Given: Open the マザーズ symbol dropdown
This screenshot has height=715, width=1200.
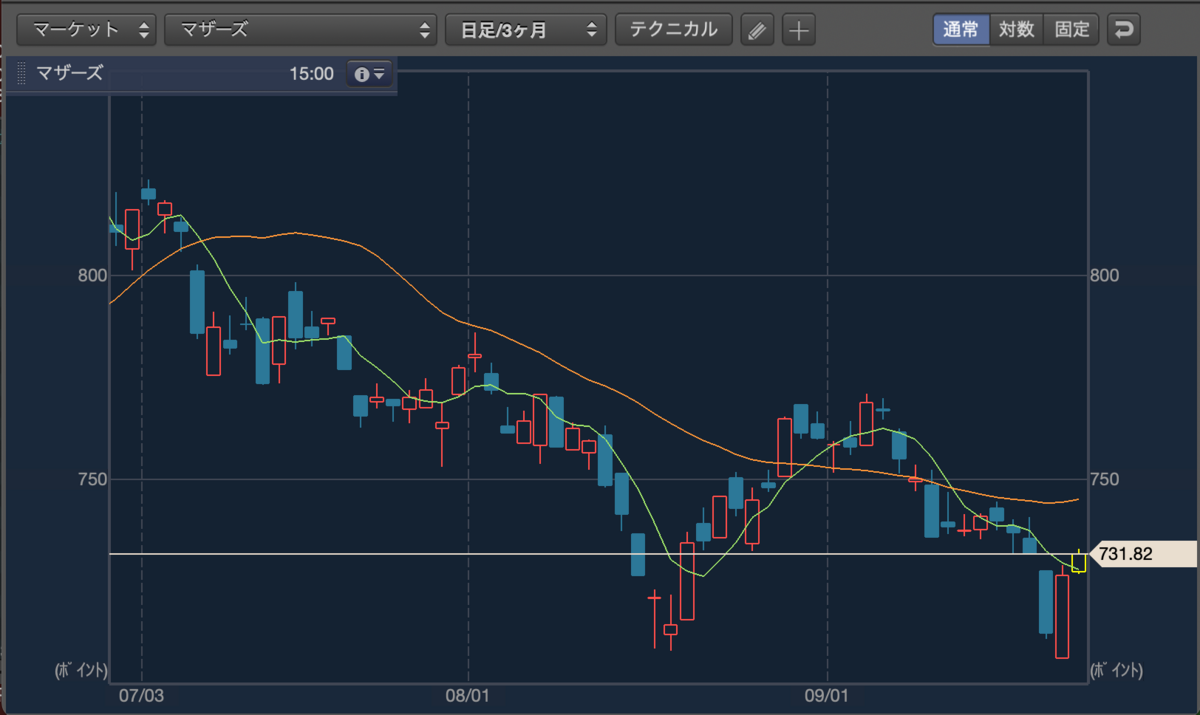Looking at the screenshot, I should click(x=300, y=29).
